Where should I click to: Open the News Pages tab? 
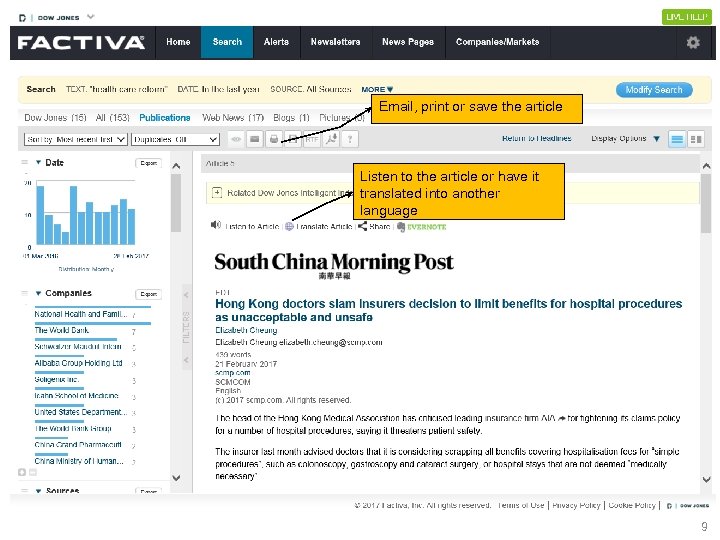point(408,42)
